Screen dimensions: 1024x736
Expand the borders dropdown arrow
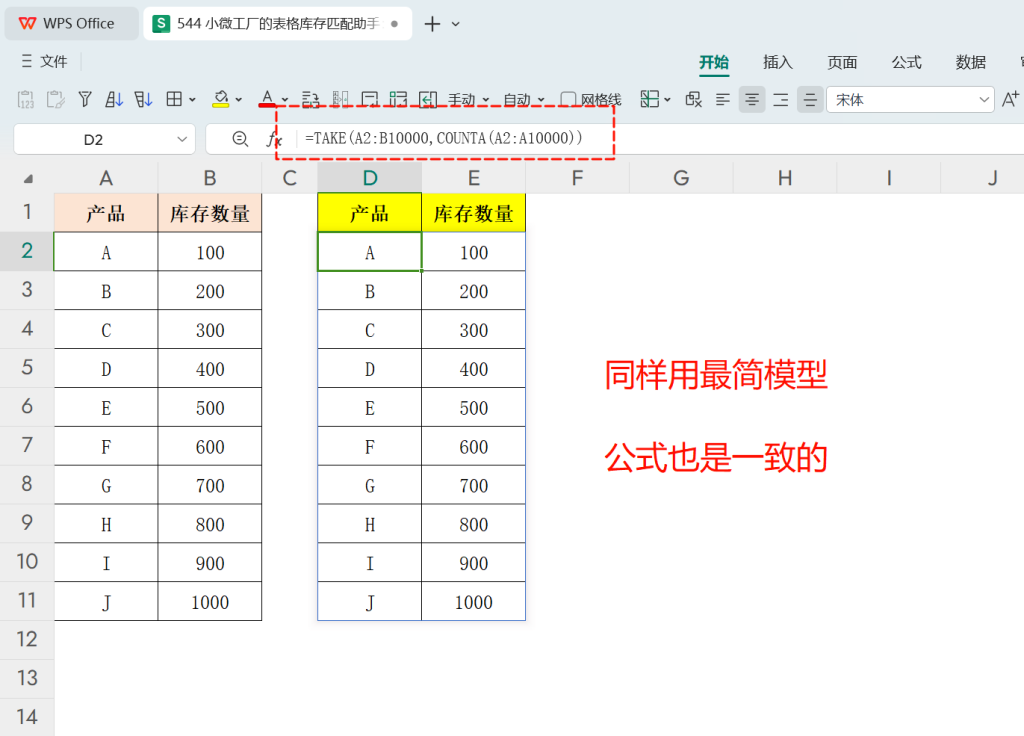click(x=192, y=100)
